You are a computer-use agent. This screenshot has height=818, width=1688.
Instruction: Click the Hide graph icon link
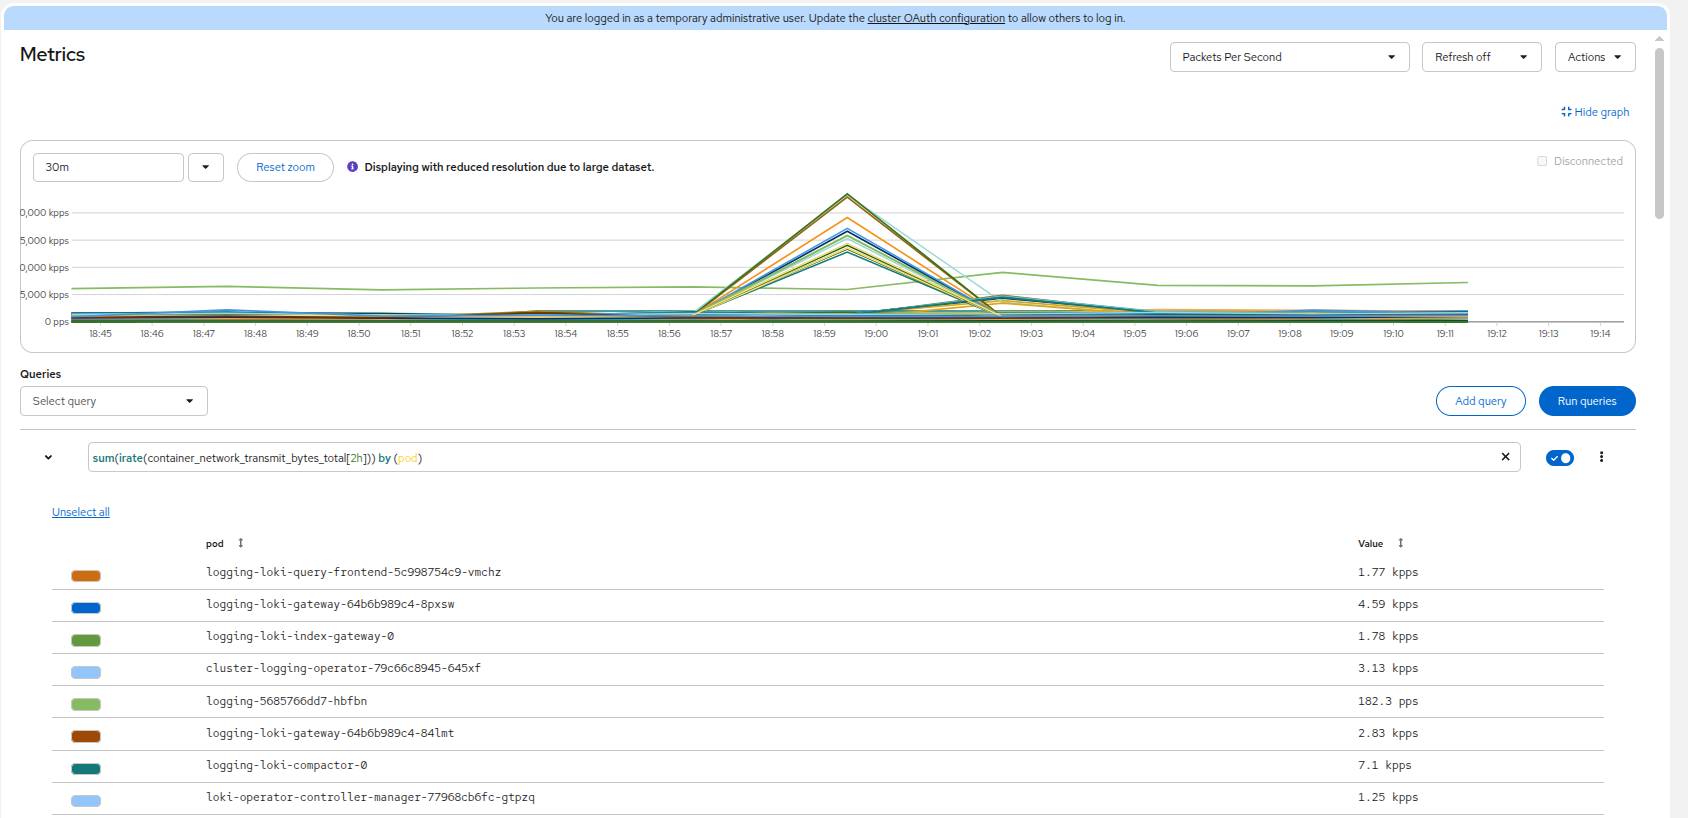[x=1595, y=112]
